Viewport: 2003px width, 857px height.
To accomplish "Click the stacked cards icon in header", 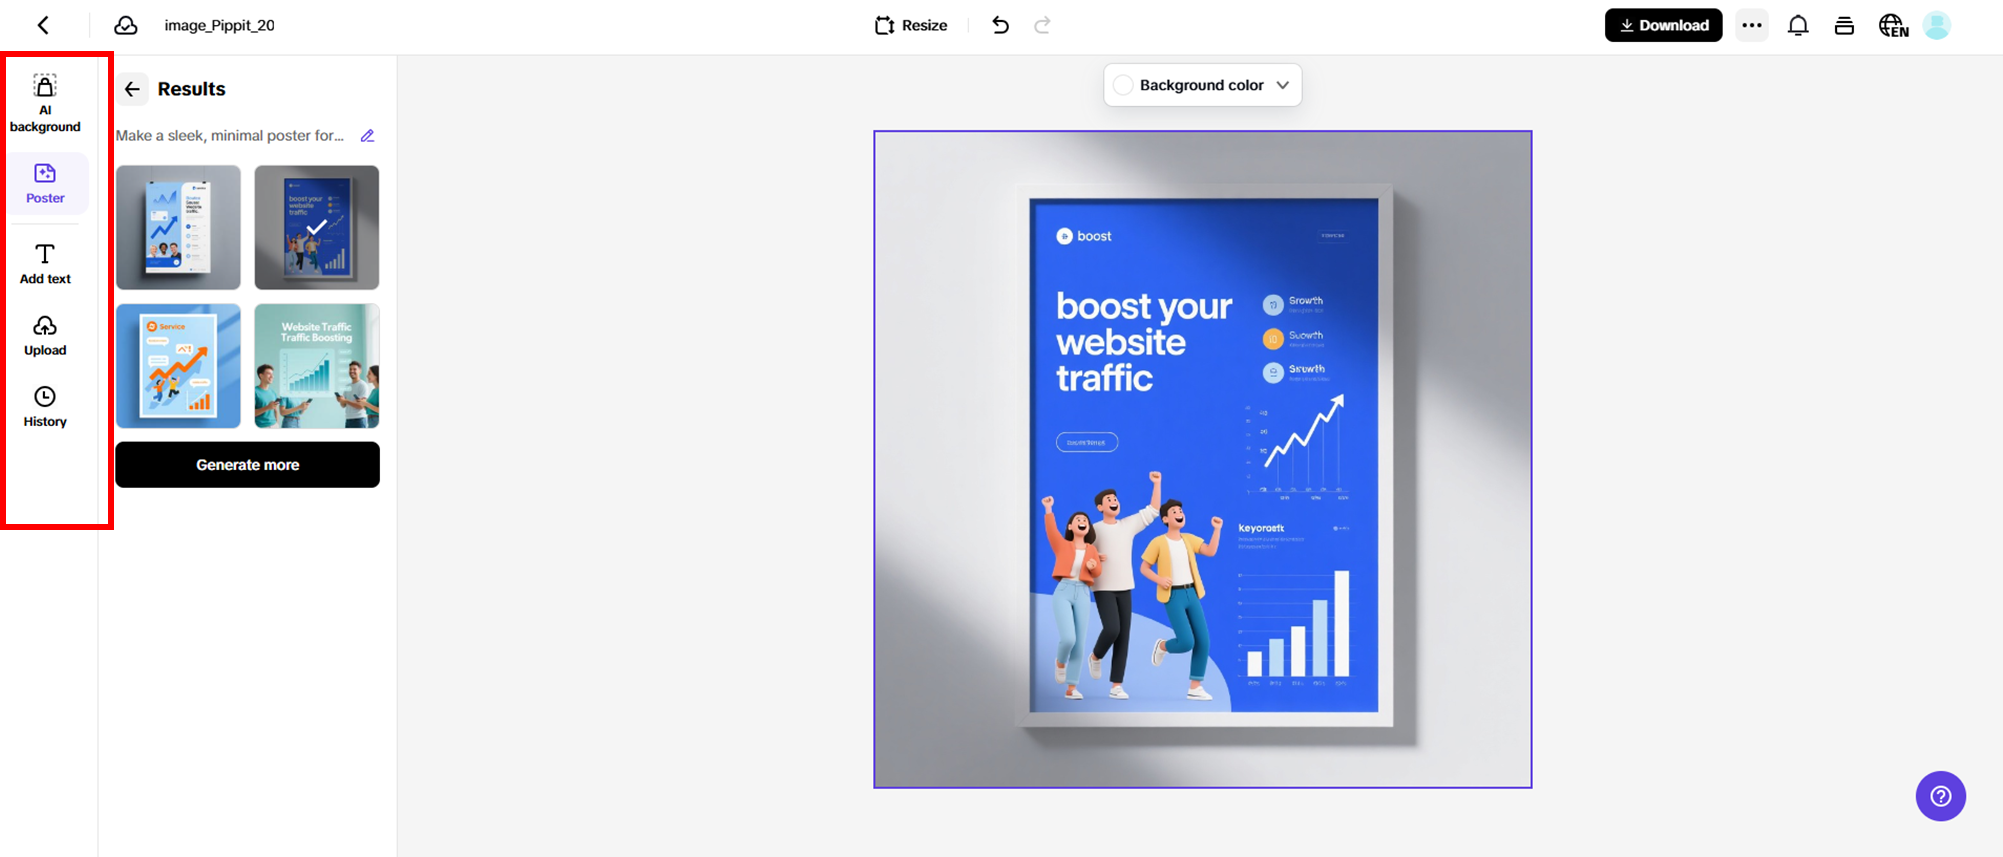I will (1845, 26).
